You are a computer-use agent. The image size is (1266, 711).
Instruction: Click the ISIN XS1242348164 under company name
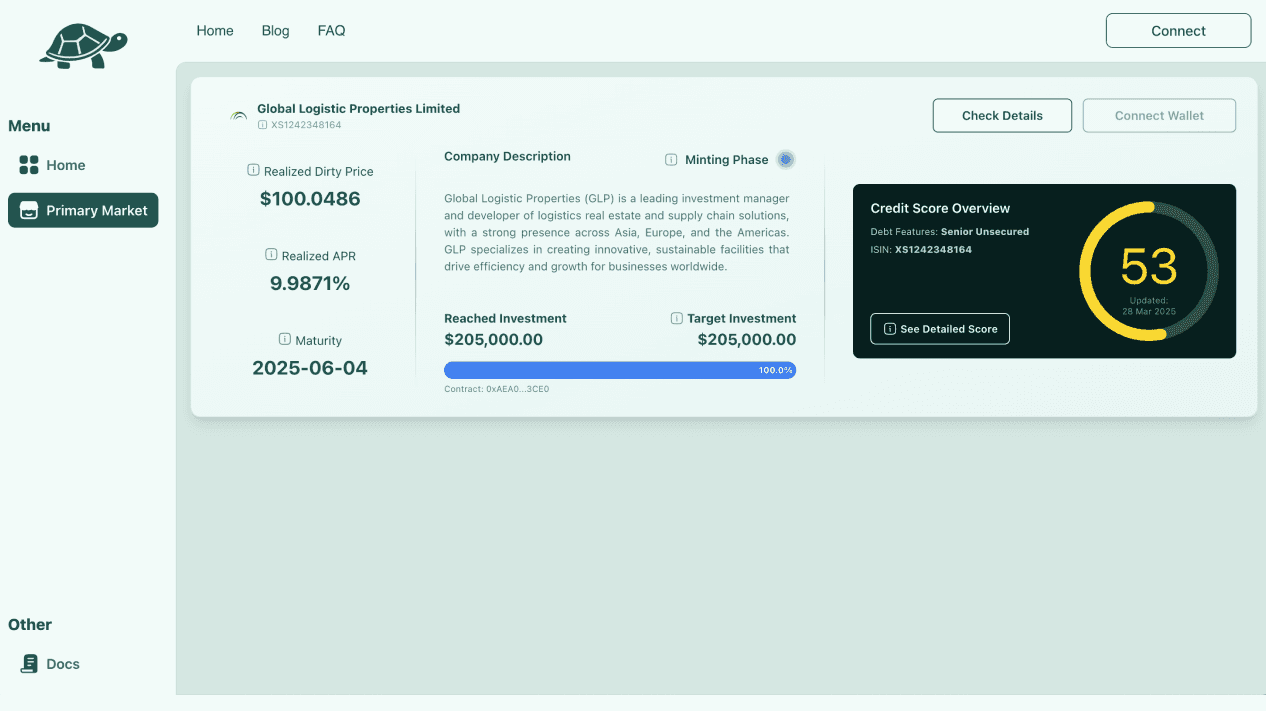[306, 125]
